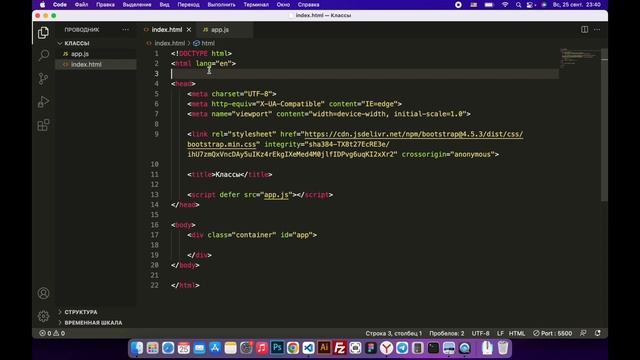
Task: Close the index.html tab
Action: [x=189, y=30]
